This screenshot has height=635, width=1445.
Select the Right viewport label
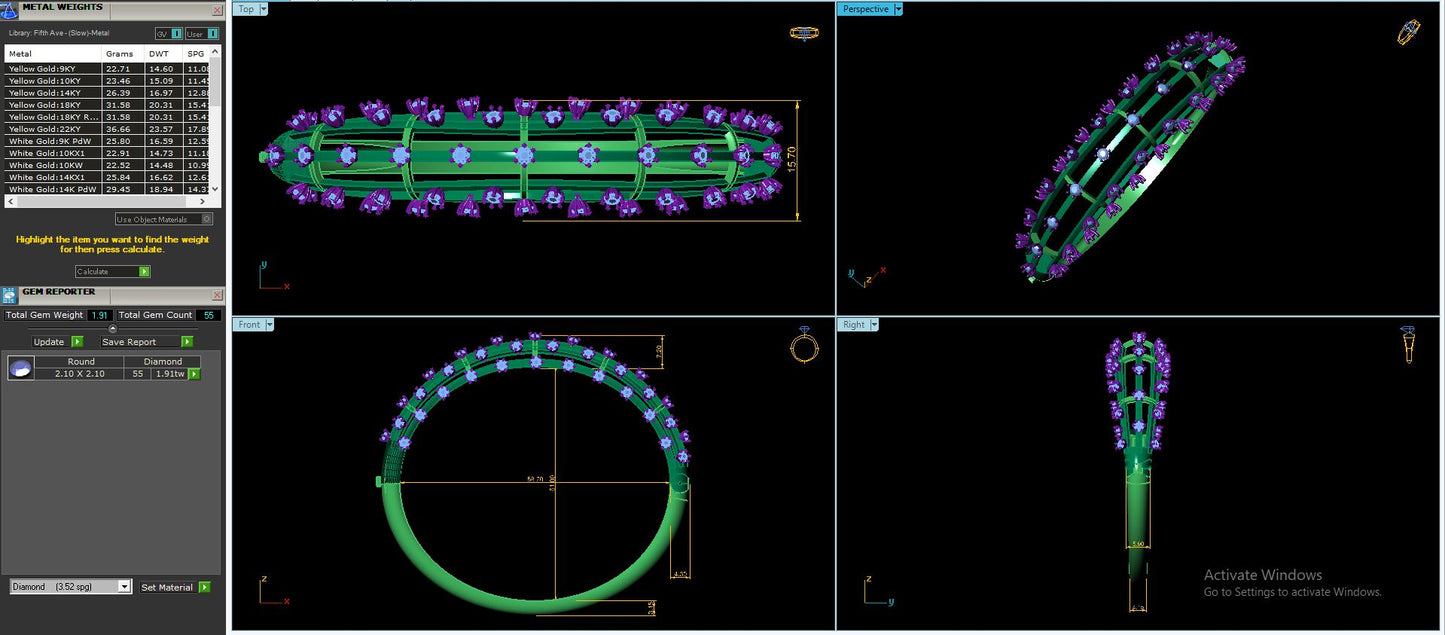(854, 324)
